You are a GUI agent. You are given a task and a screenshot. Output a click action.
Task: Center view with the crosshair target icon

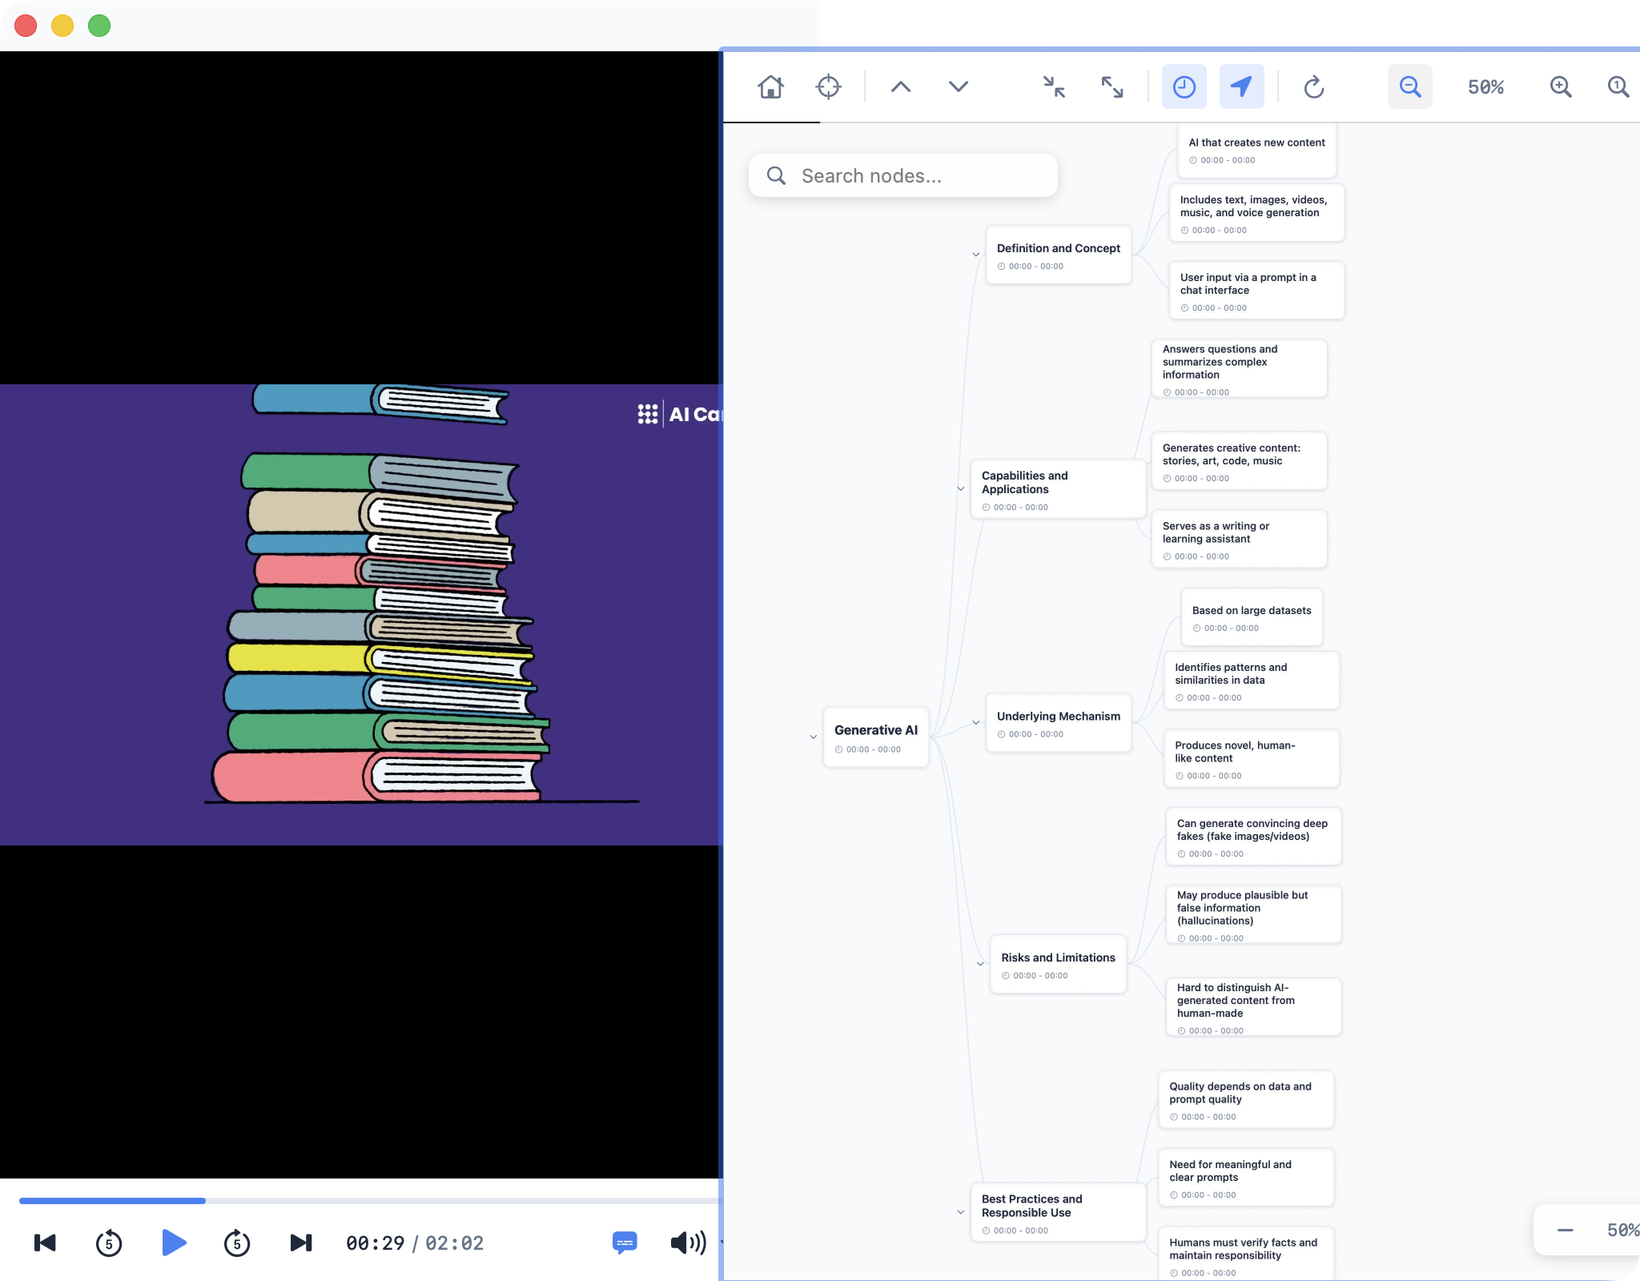point(828,87)
